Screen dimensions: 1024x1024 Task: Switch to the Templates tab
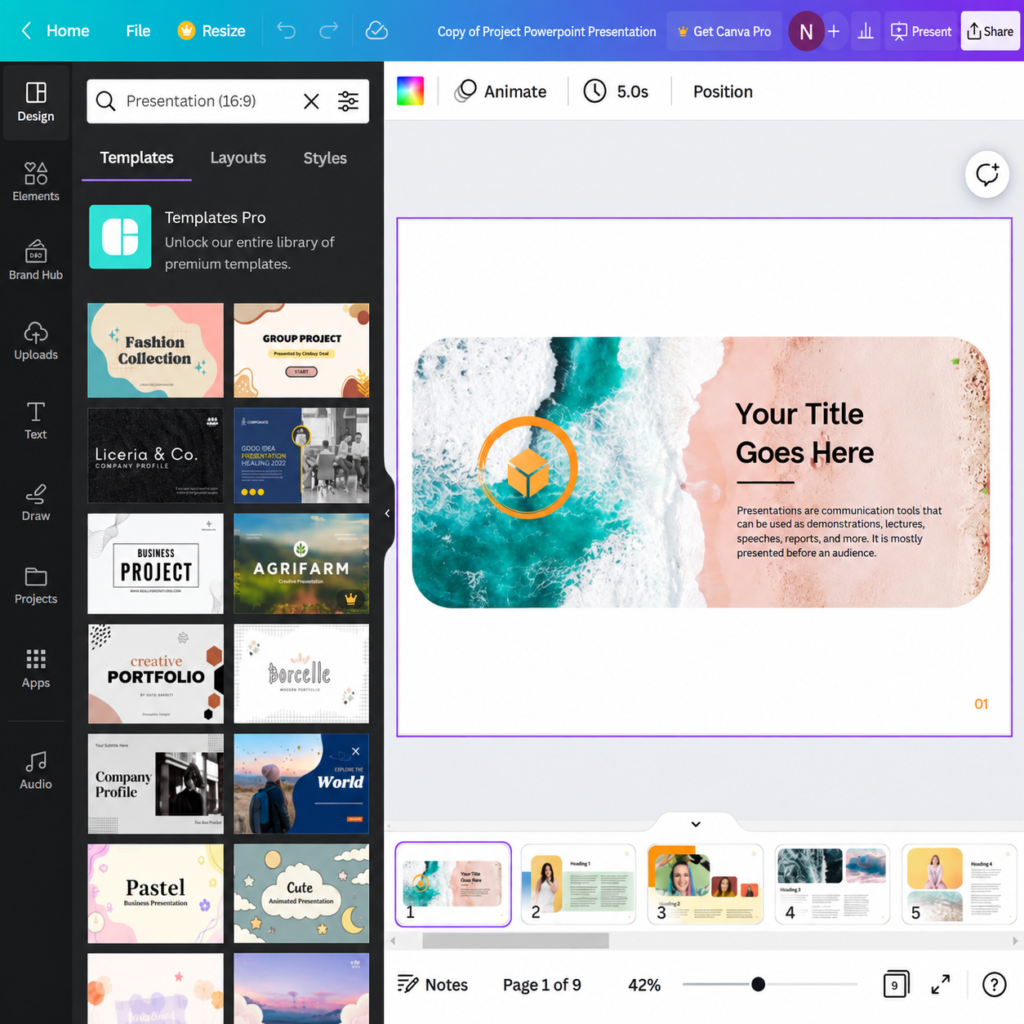tap(136, 157)
